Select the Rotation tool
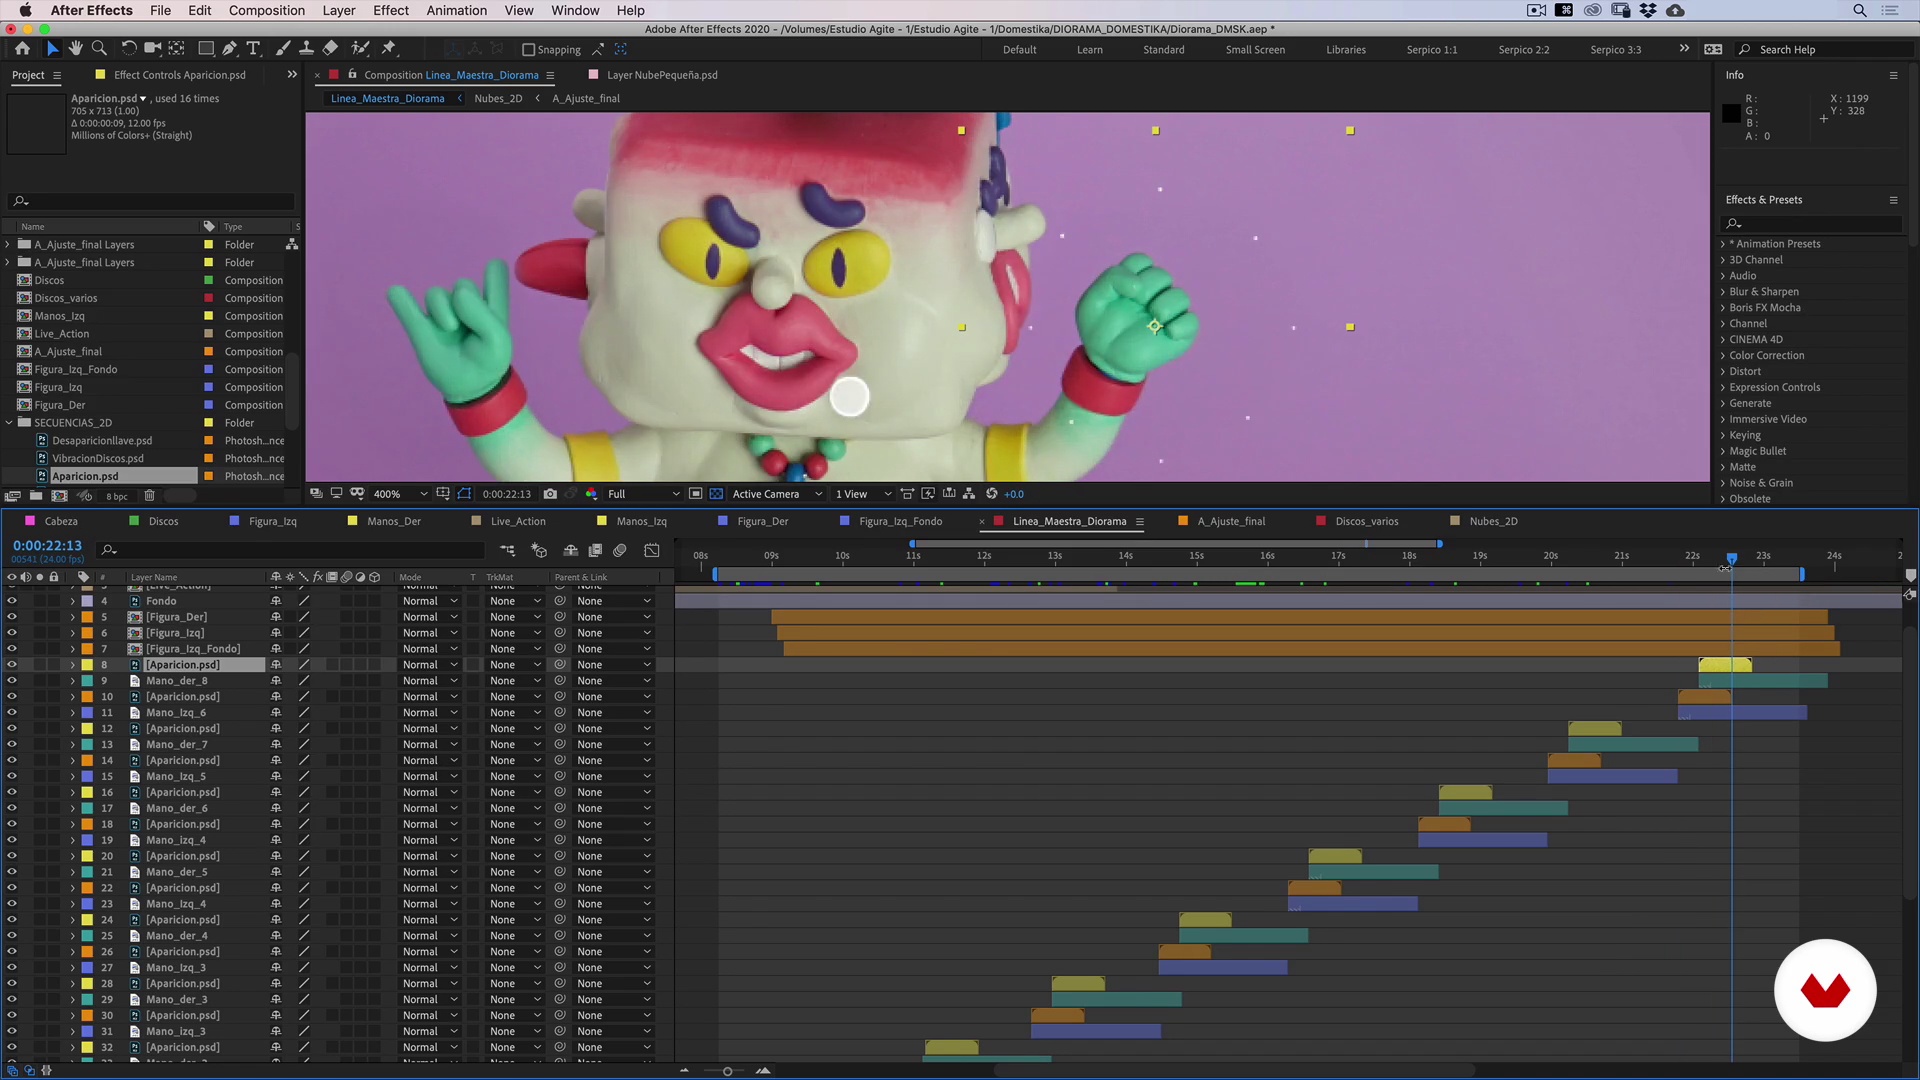The height and width of the screenshot is (1080, 1920). click(129, 48)
